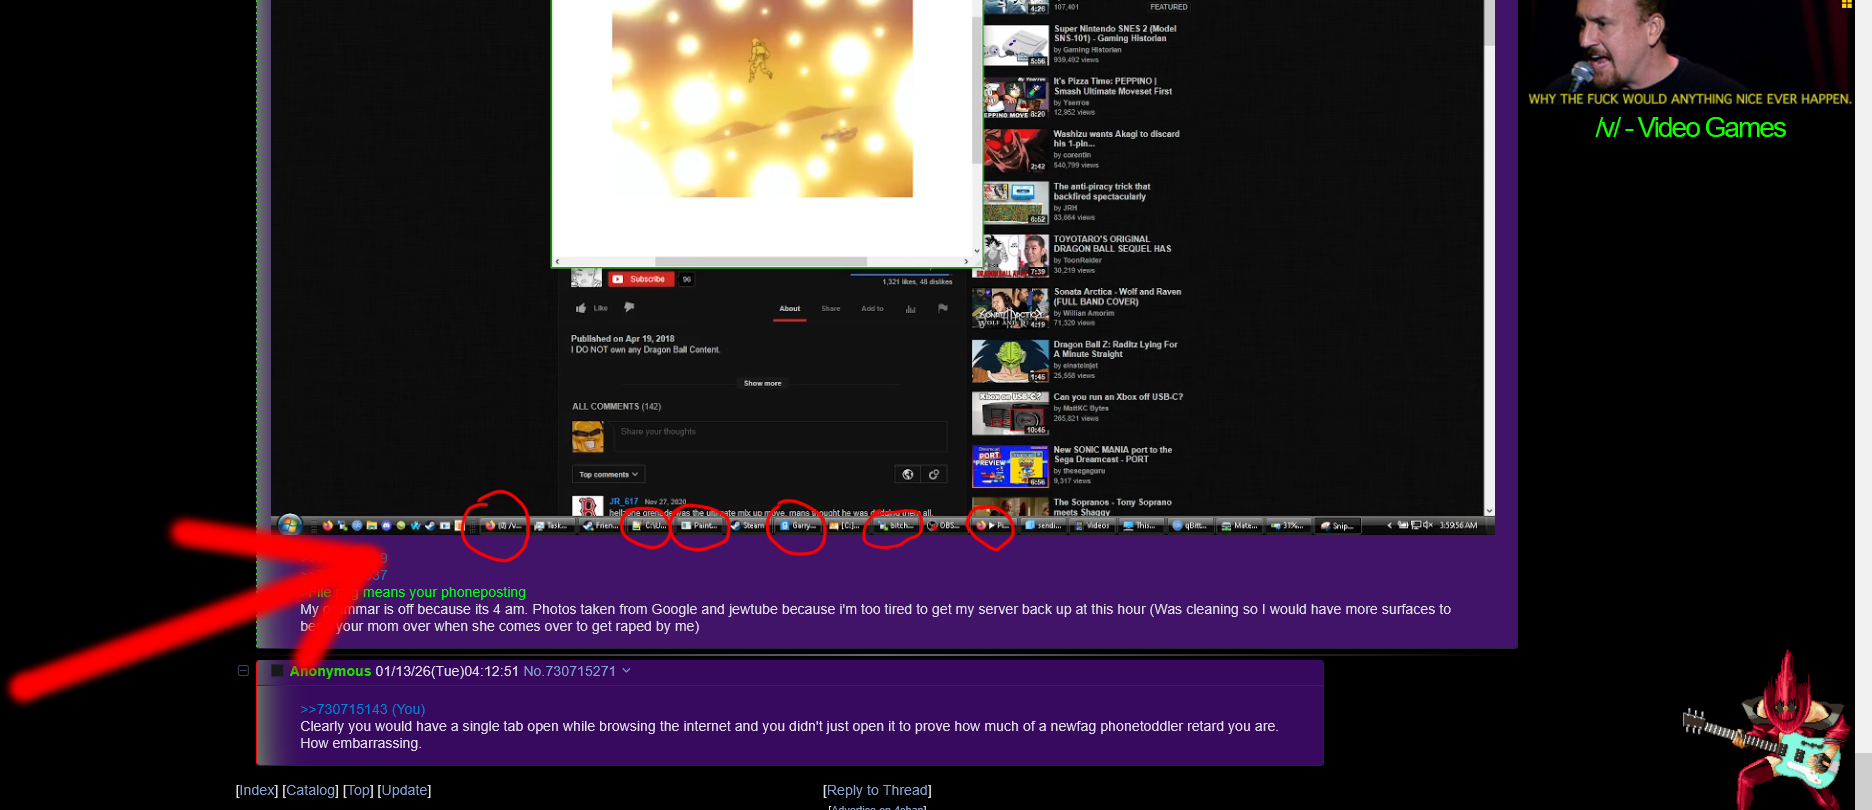1872x810 pixels.
Task: Click Show more under the video description
Action: 763,383
